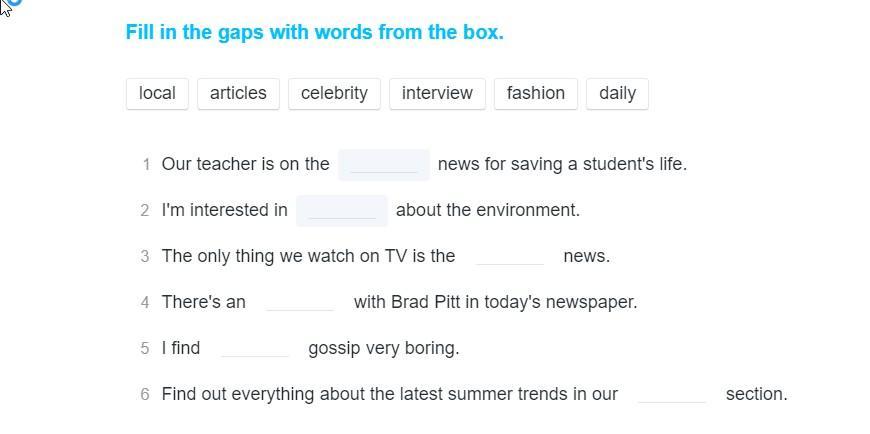Click the number 6 sentence label
Screen dimensions: 870x434
pyautogui.click(x=146, y=394)
